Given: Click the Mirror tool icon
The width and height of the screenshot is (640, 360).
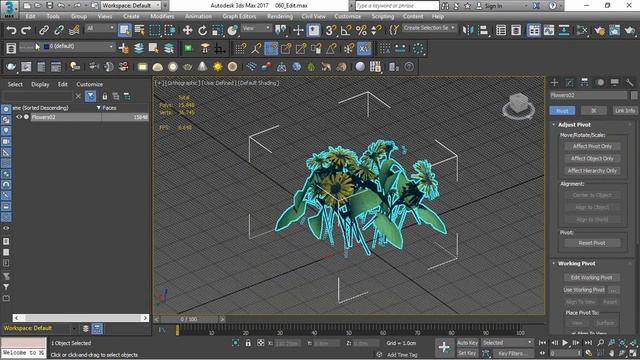Looking at the screenshot, I should click(468, 30).
